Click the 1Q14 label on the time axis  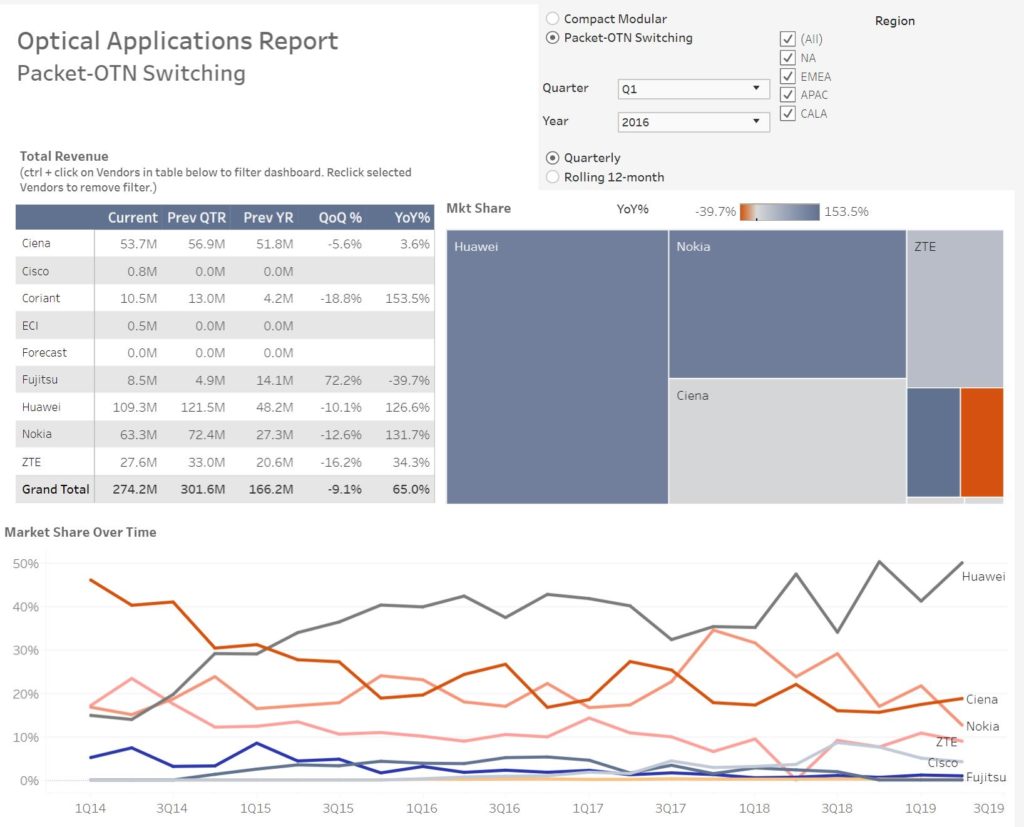coord(90,809)
